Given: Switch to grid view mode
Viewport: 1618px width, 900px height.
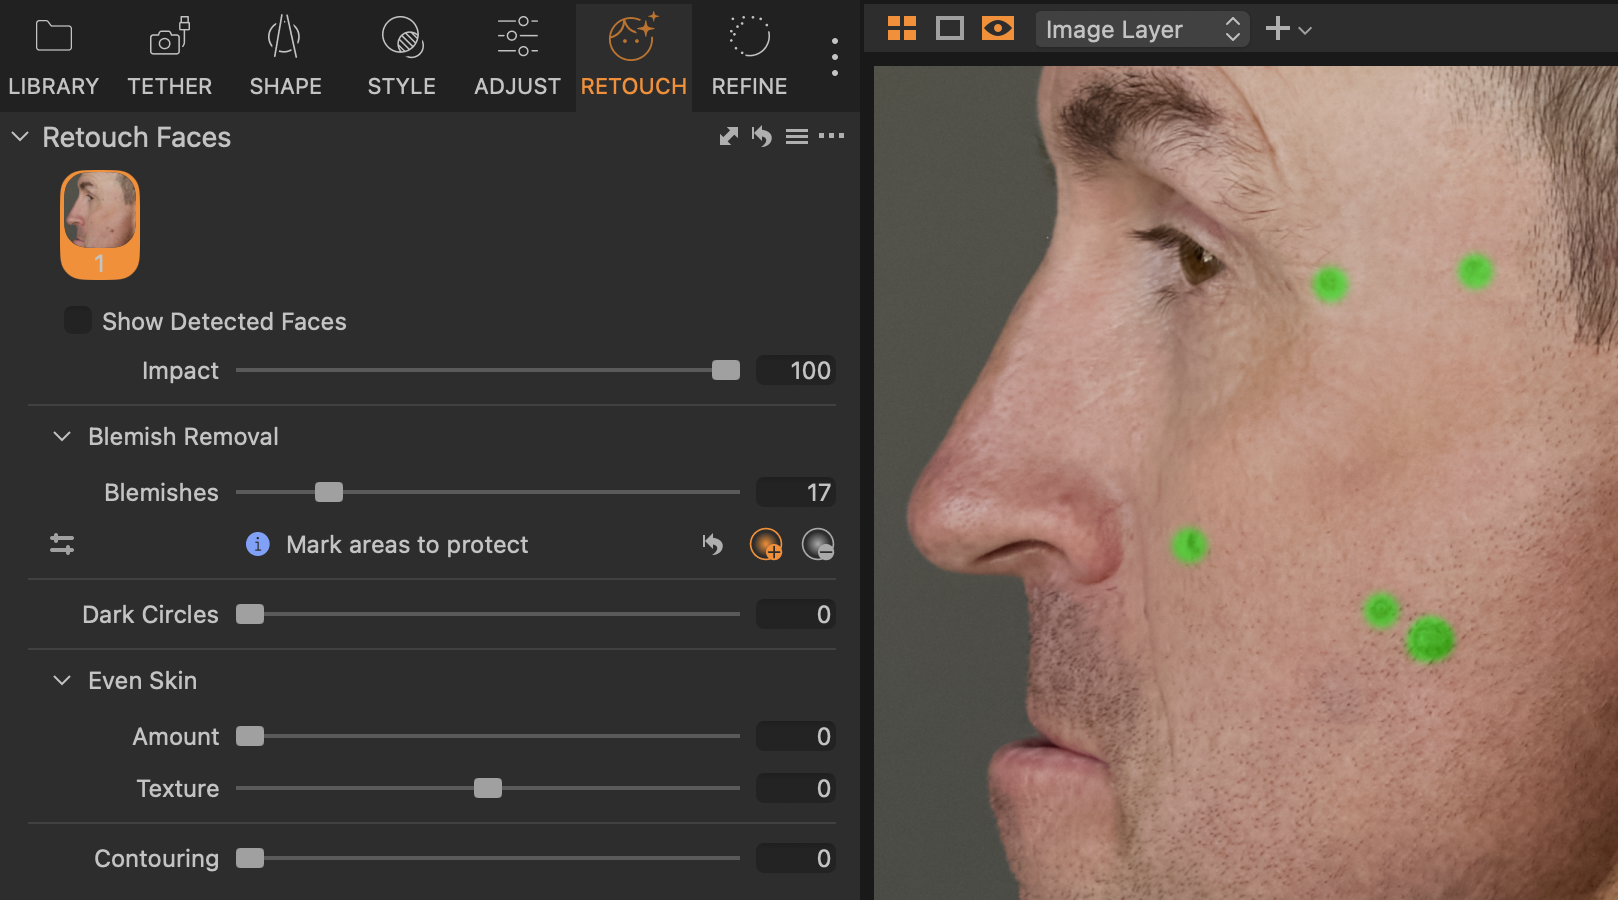Looking at the screenshot, I should 902,29.
